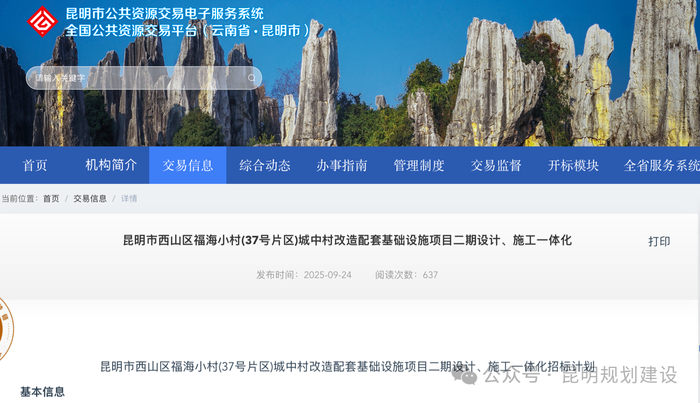The width and height of the screenshot is (700, 403).
Task: Click the round seal at left edge
Action: click(5, 330)
